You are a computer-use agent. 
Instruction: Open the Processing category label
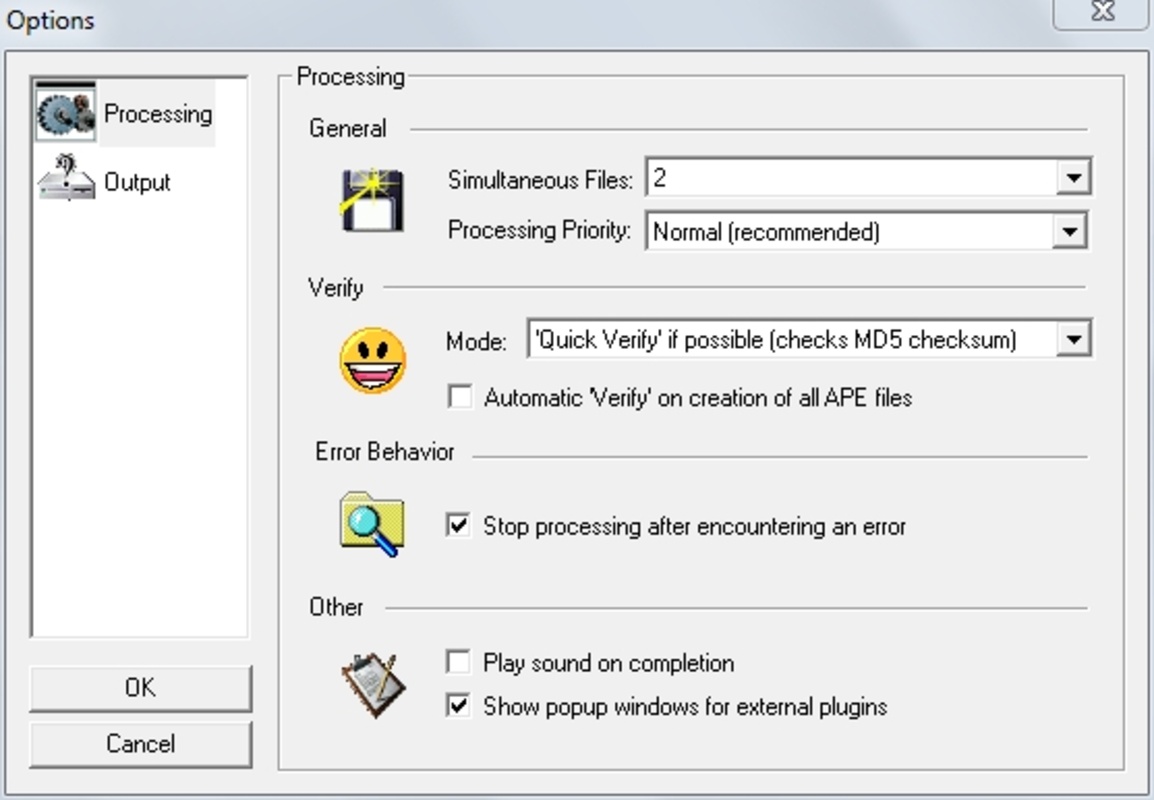point(157,114)
